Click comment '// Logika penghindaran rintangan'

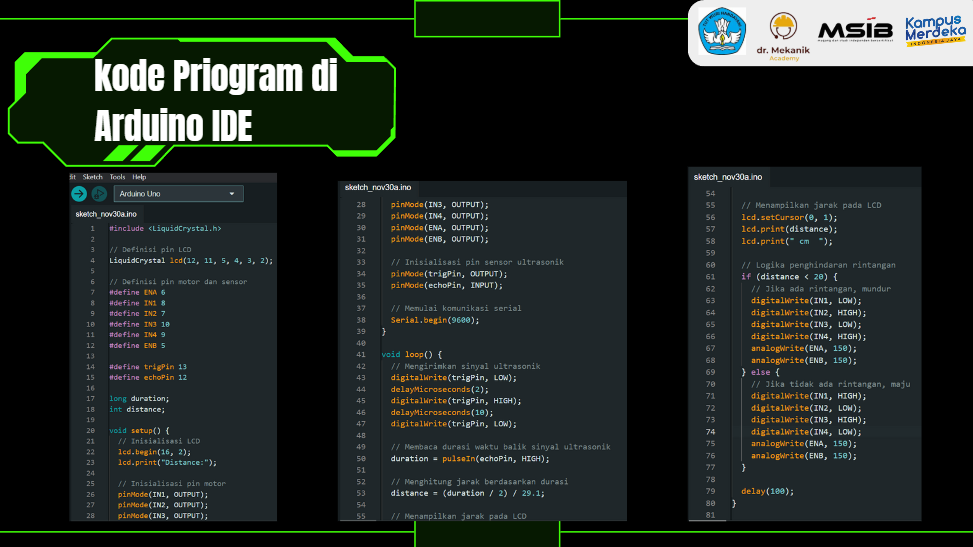pyautogui.click(x=818, y=265)
